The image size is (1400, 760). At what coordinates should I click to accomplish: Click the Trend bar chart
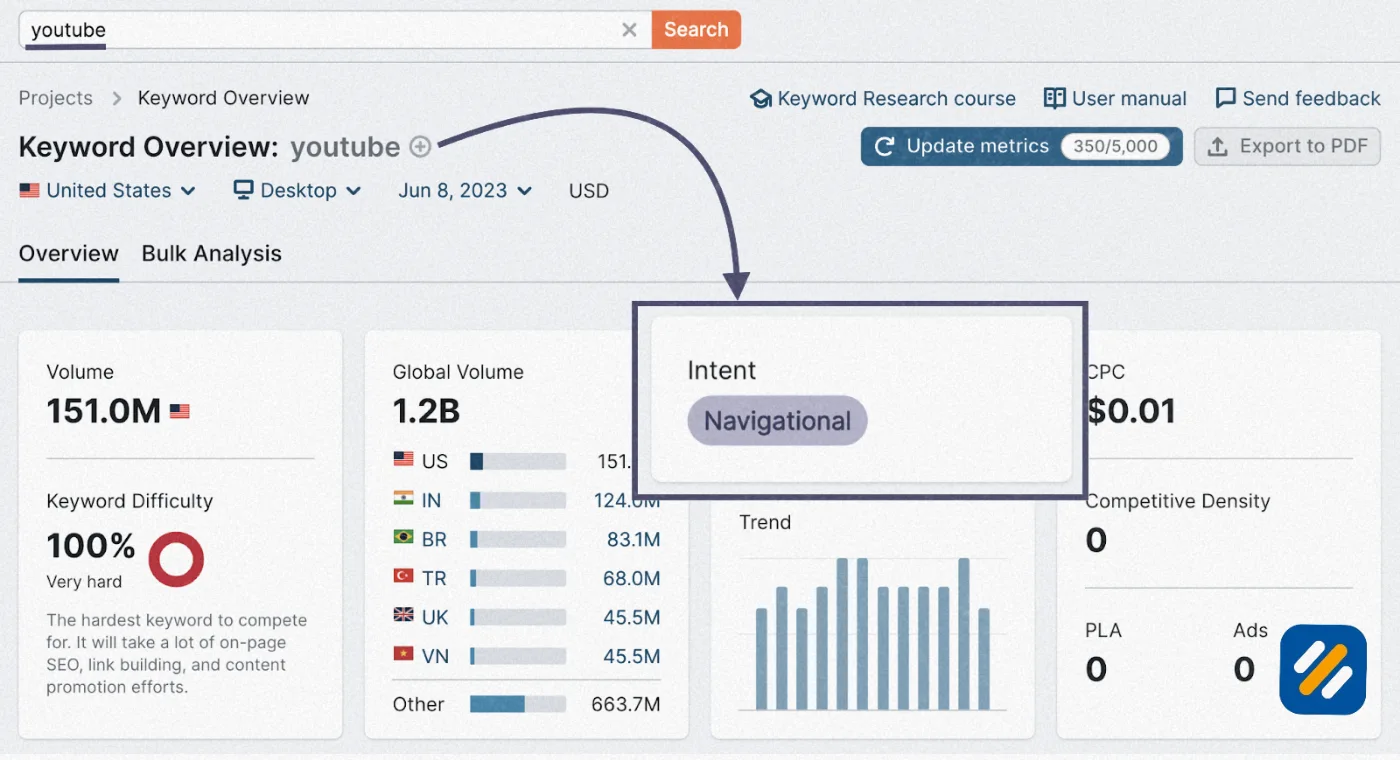[873, 634]
